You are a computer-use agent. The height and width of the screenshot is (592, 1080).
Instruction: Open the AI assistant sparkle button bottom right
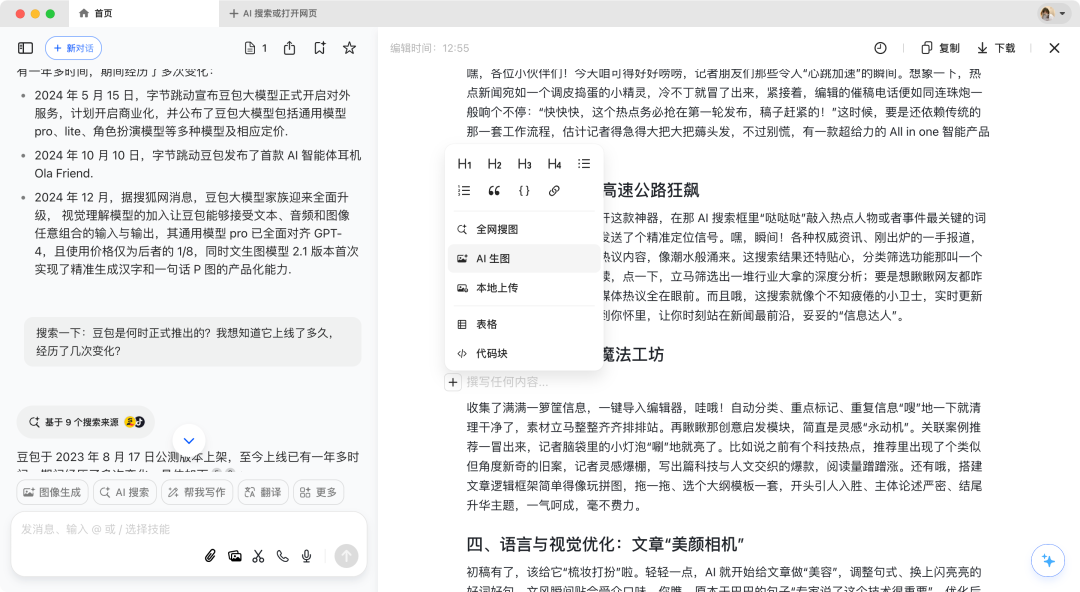pyautogui.click(x=1048, y=561)
